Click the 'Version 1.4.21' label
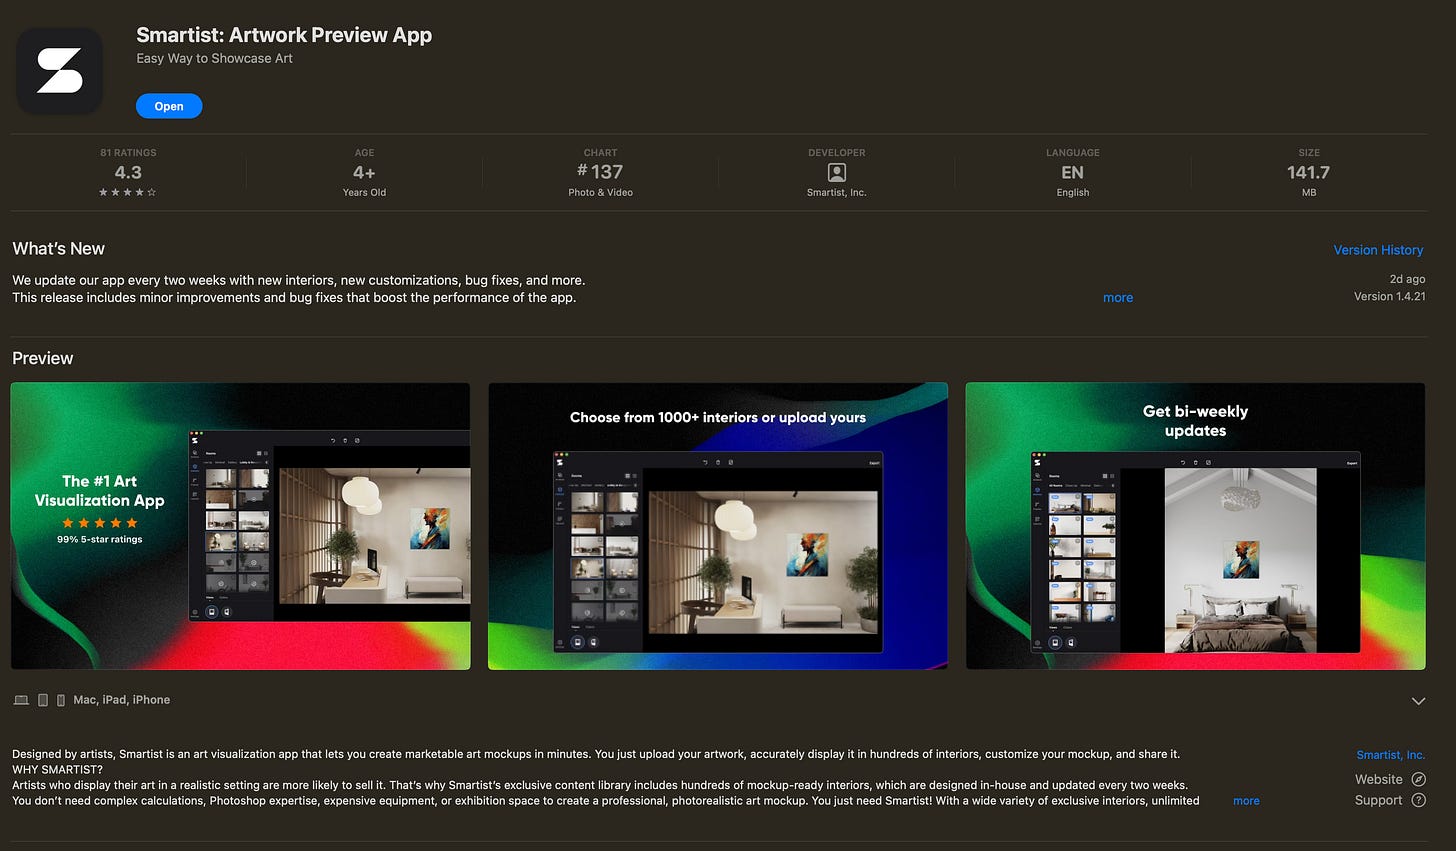Viewport: 1456px width, 851px height. (x=1389, y=296)
